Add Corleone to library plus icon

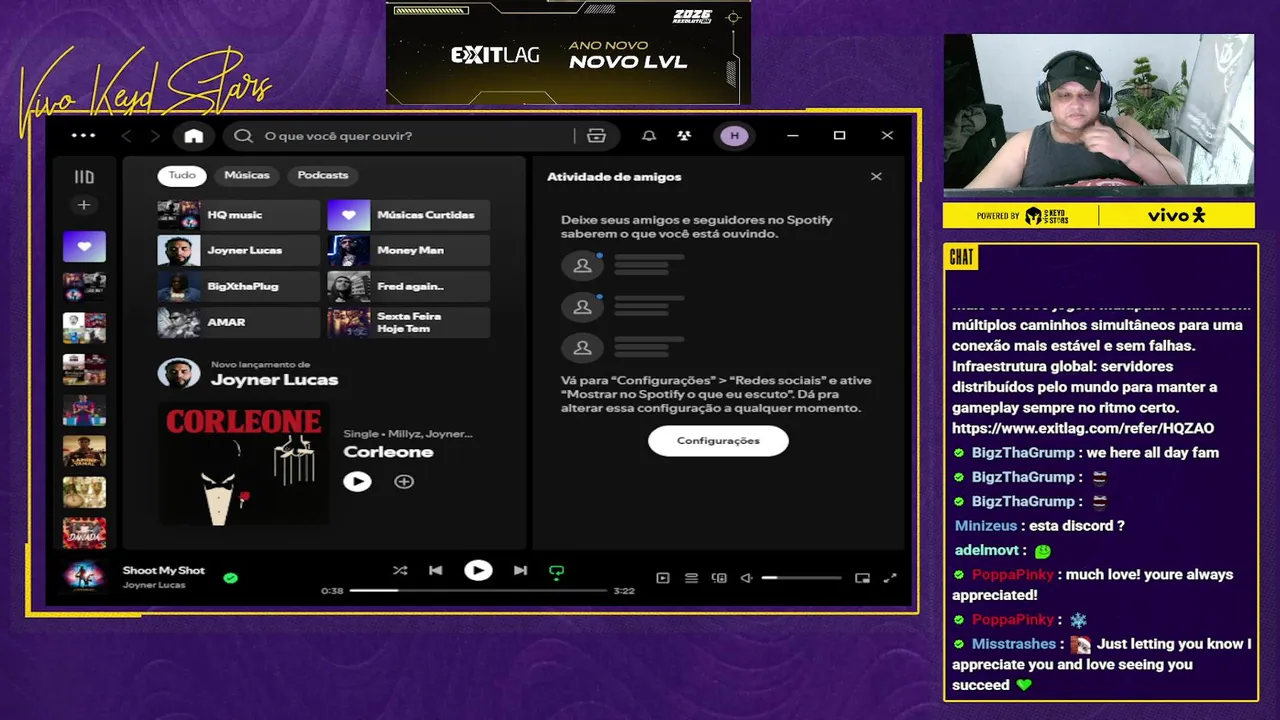click(404, 482)
